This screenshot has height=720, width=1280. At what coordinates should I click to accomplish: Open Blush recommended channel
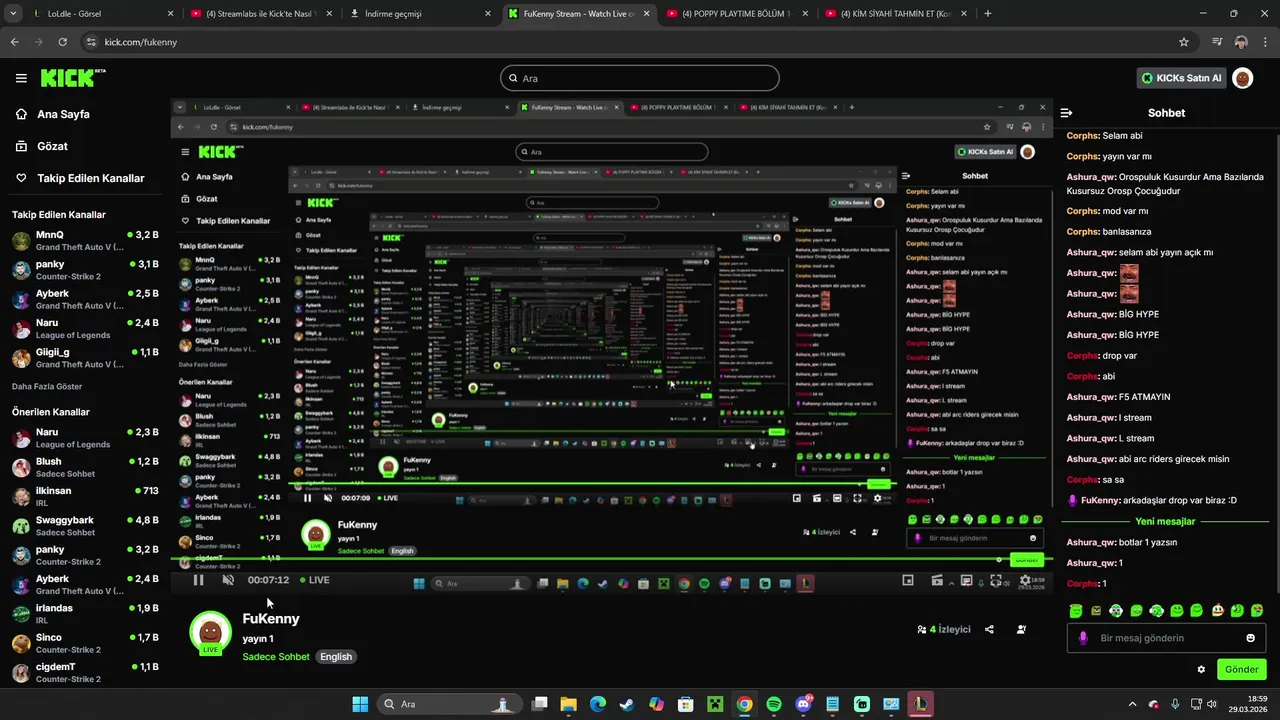(x=85, y=467)
